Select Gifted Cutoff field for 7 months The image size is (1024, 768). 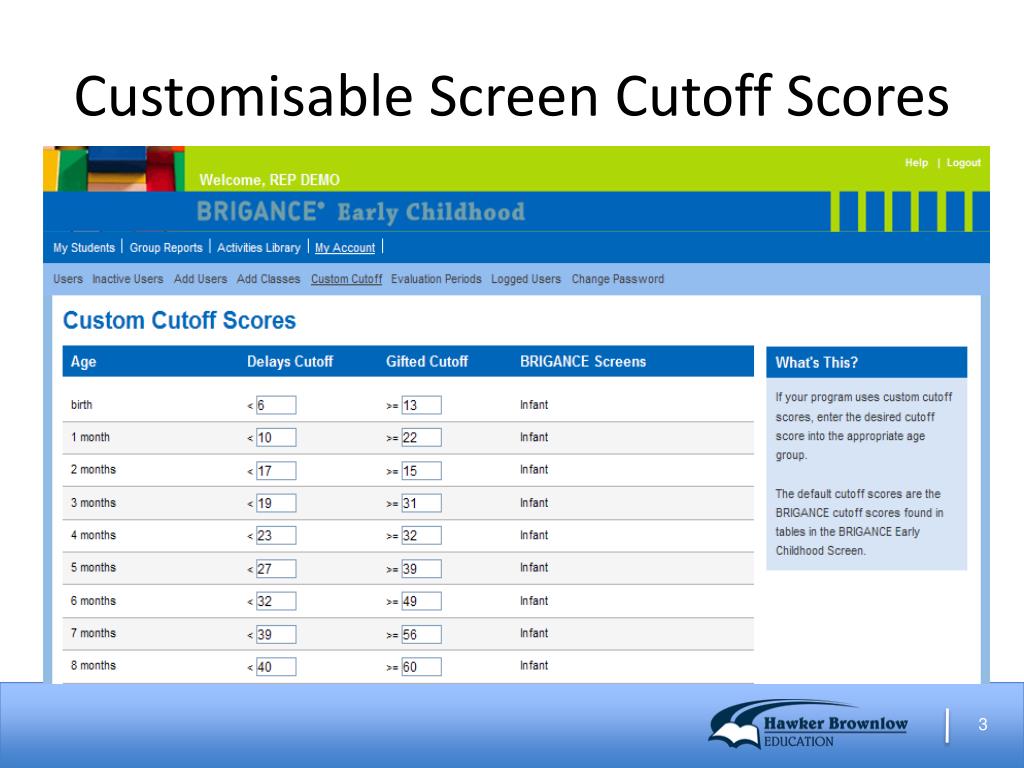click(x=421, y=634)
